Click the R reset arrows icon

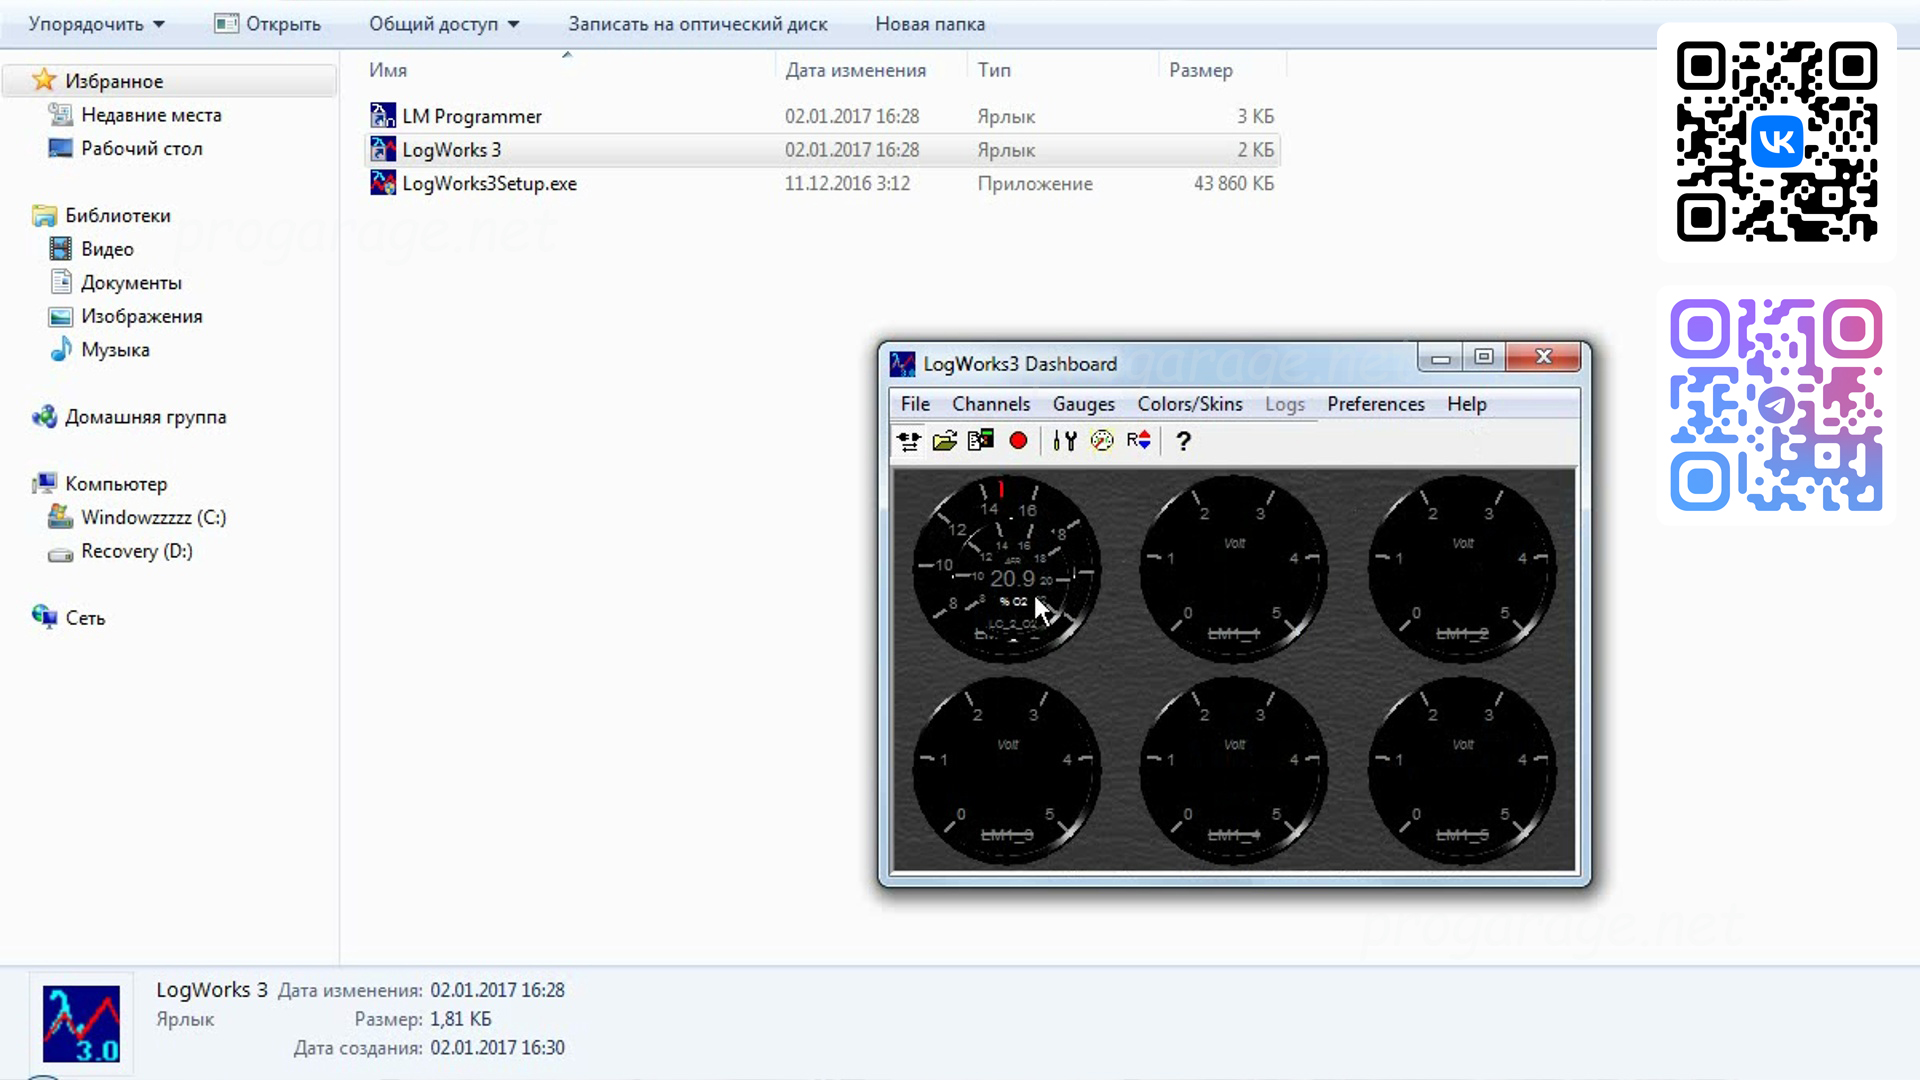coord(1138,441)
